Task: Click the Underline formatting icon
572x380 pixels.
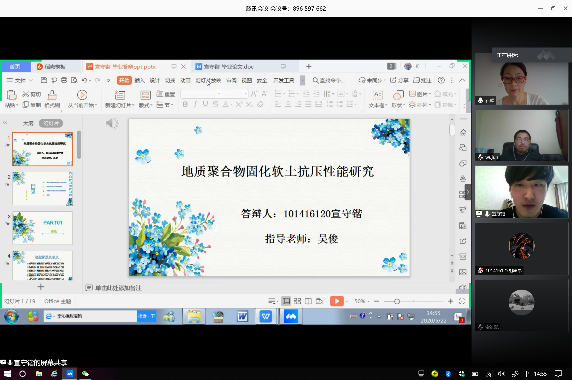Action: (x=205, y=105)
